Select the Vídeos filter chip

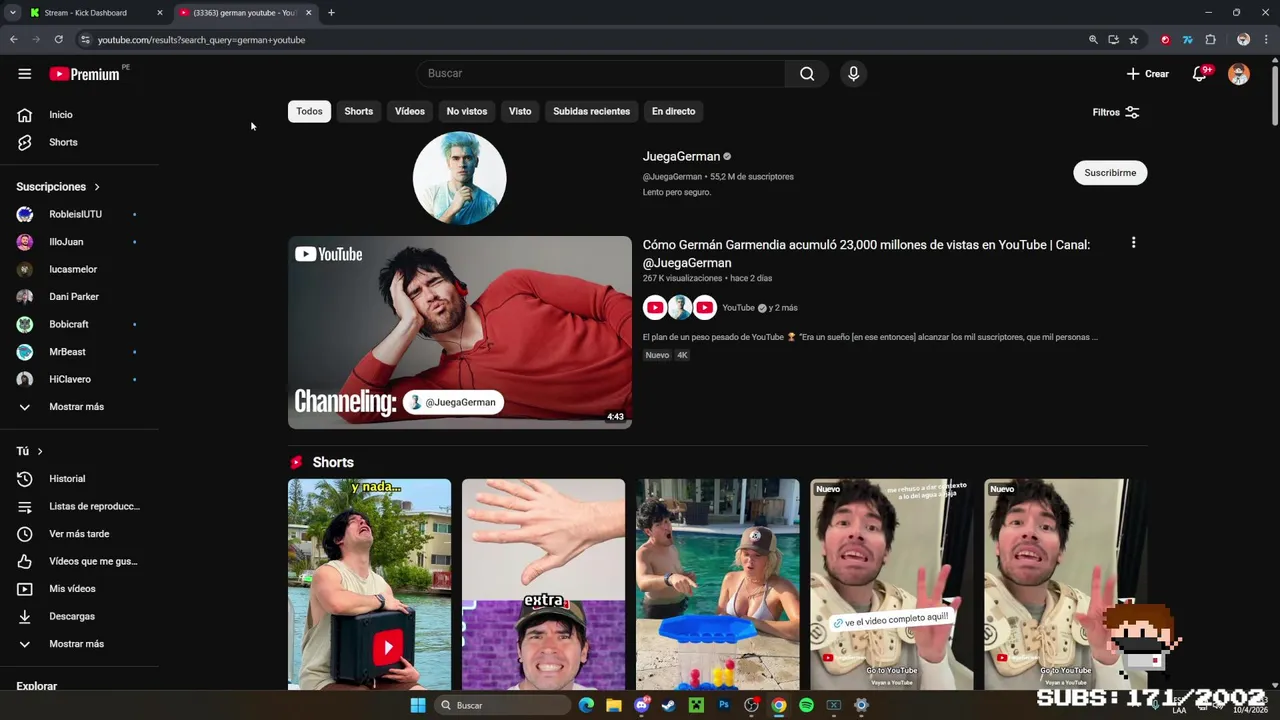tap(410, 111)
